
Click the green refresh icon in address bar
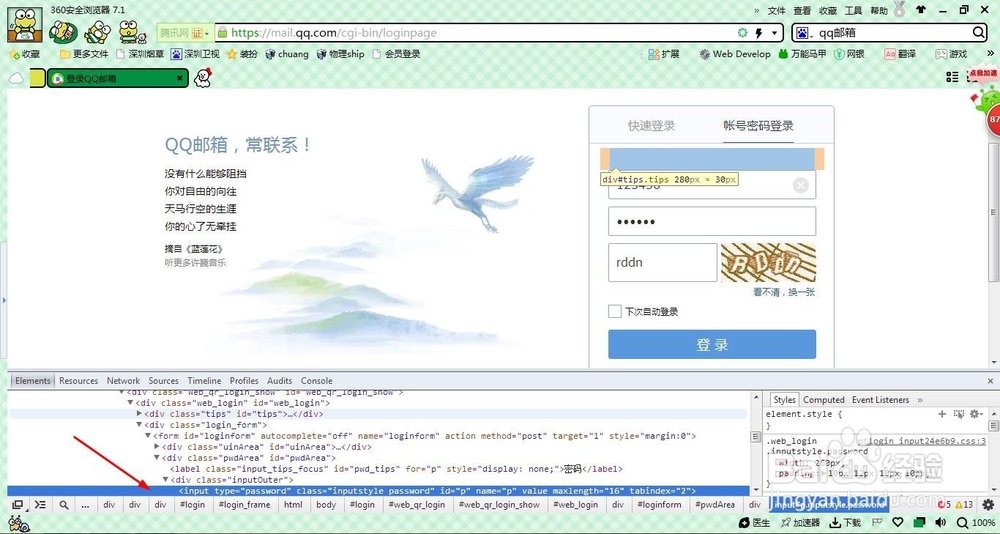pyautogui.click(x=742, y=33)
